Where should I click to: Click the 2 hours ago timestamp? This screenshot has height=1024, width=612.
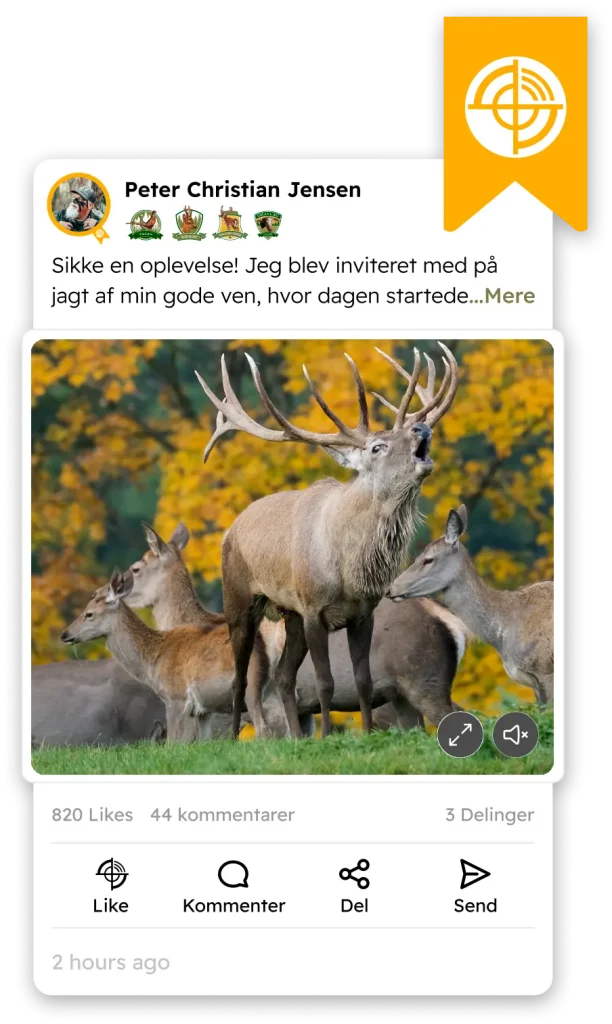(x=111, y=963)
